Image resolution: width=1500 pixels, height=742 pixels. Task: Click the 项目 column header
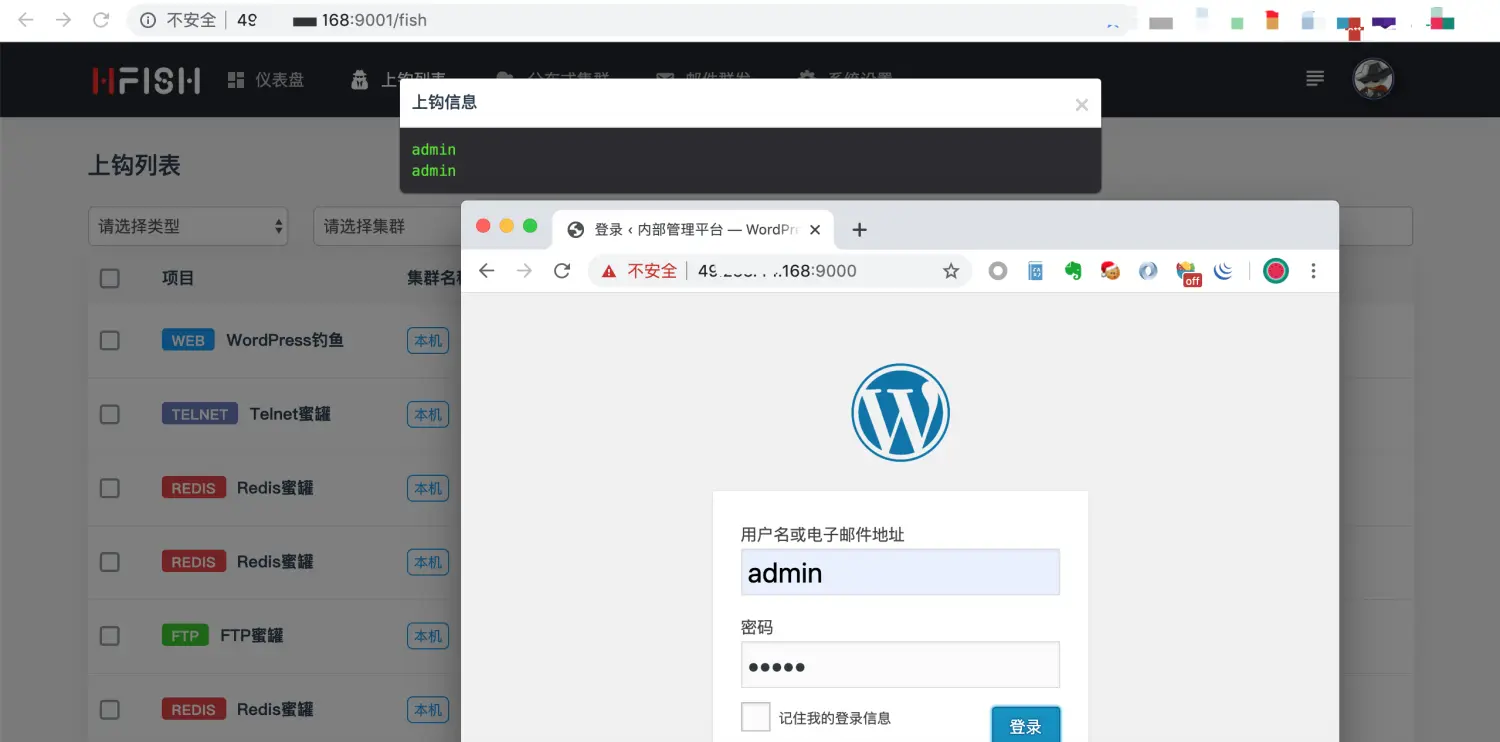pos(178,278)
